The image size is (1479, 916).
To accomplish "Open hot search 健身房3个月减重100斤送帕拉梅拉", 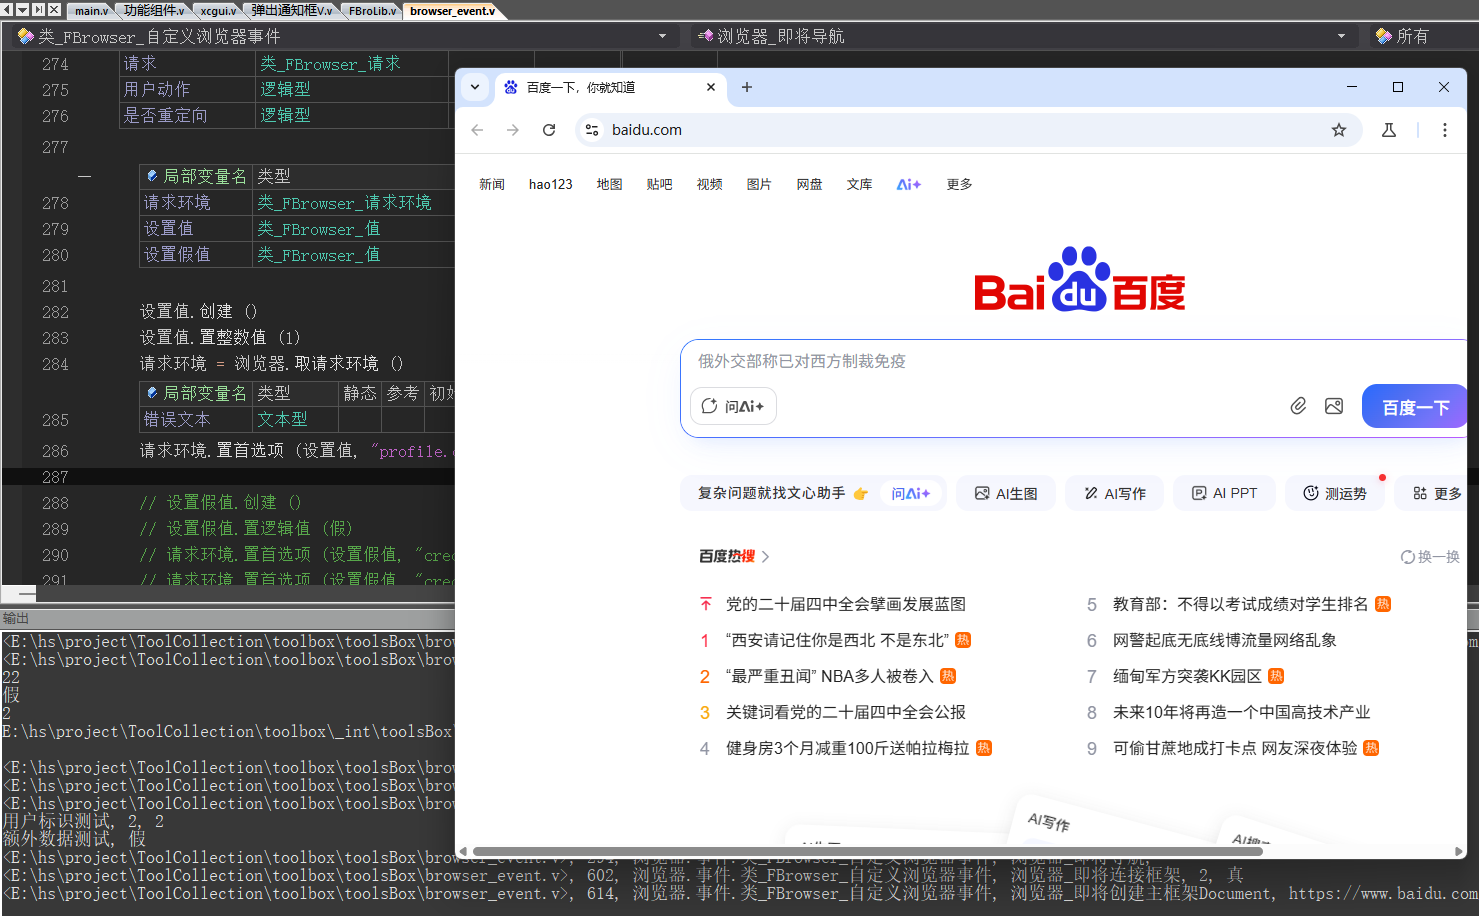I will tap(848, 748).
